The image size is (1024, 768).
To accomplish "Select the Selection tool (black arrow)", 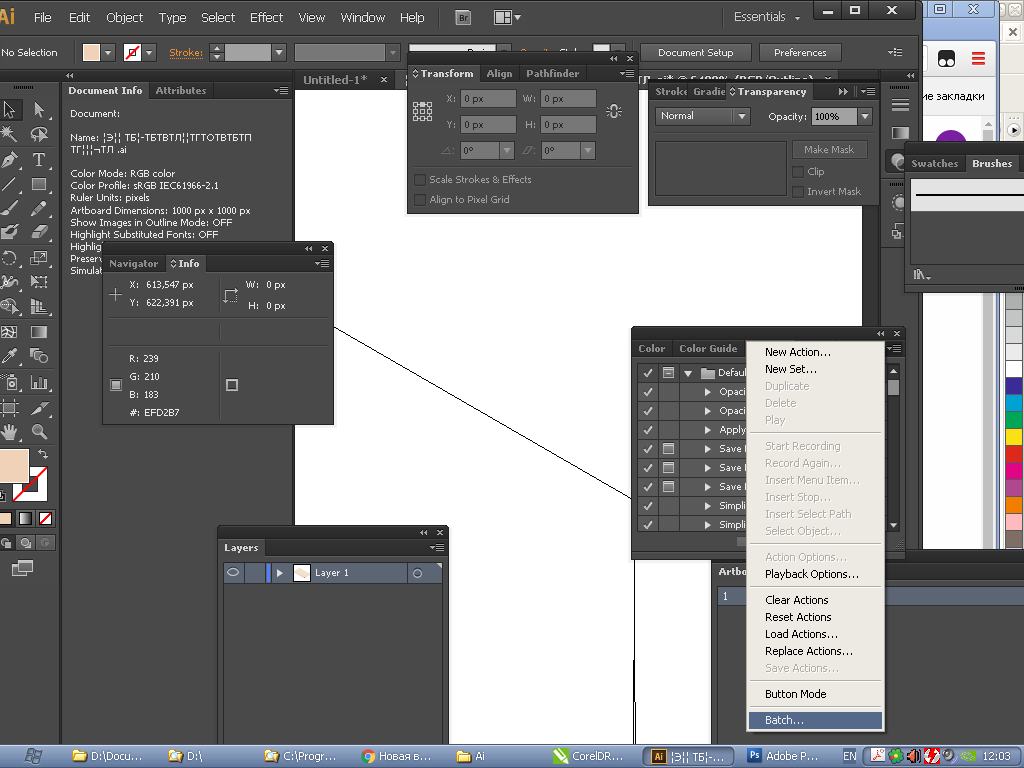I will coord(10,110).
